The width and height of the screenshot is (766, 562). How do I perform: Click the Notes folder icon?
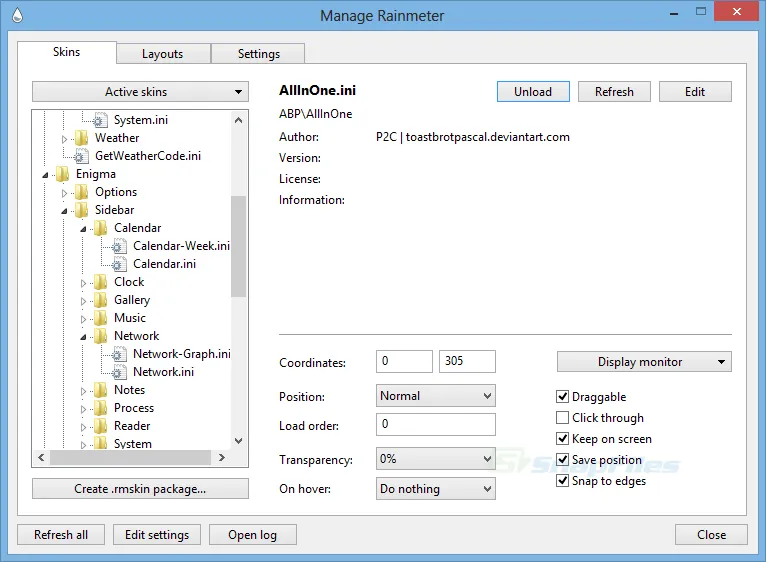tap(100, 390)
